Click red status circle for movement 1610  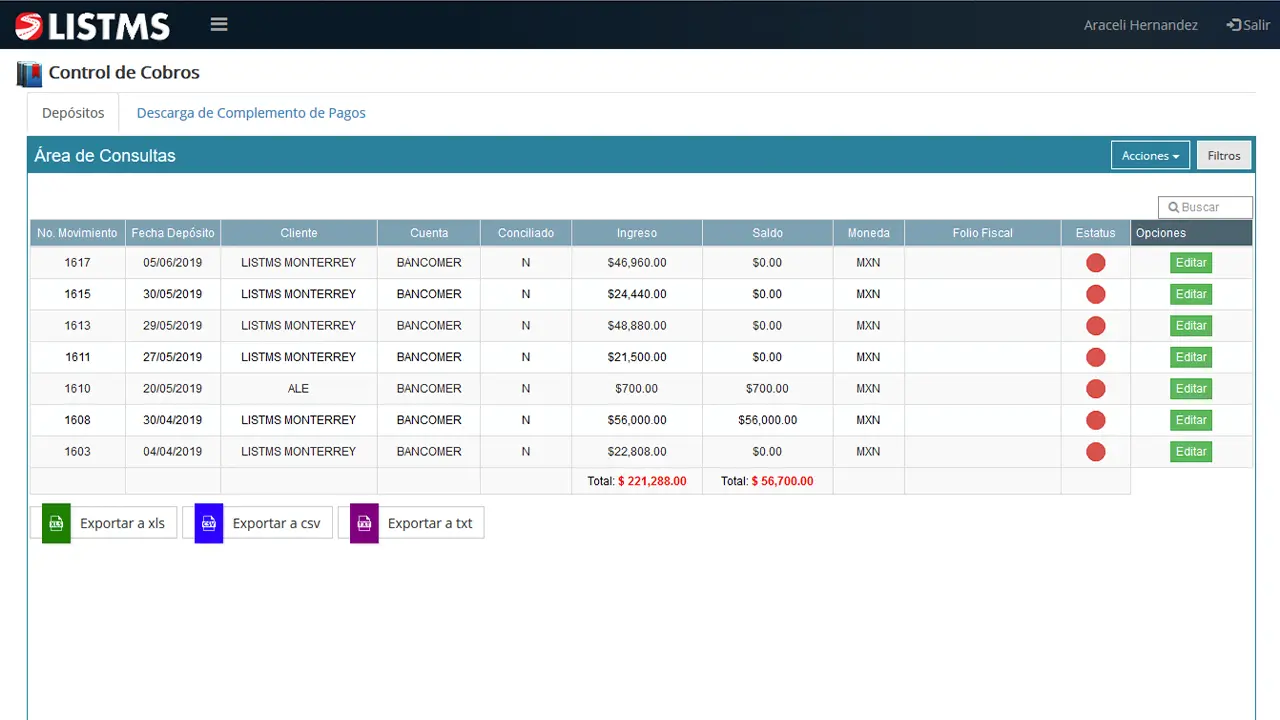coord(1095,389)
